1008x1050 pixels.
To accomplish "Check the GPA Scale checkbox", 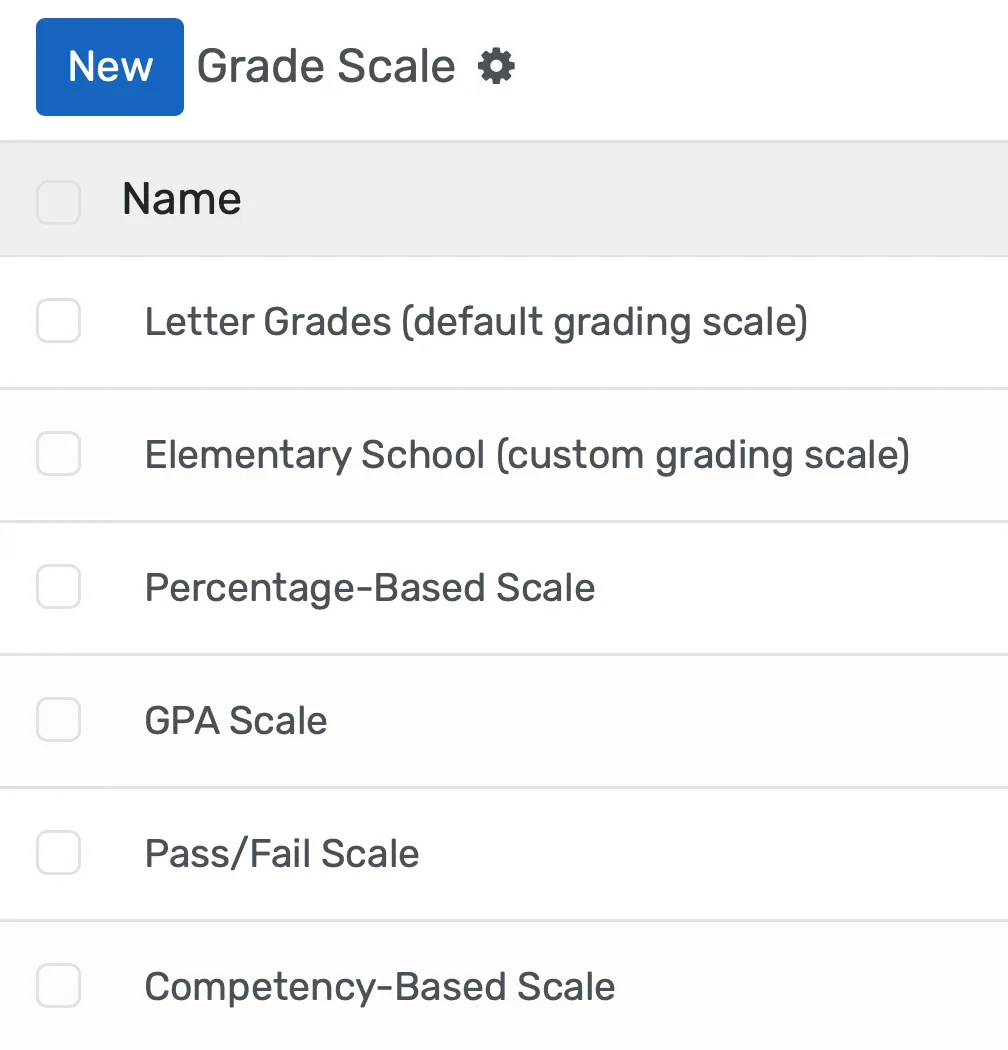I will (58, 720).
